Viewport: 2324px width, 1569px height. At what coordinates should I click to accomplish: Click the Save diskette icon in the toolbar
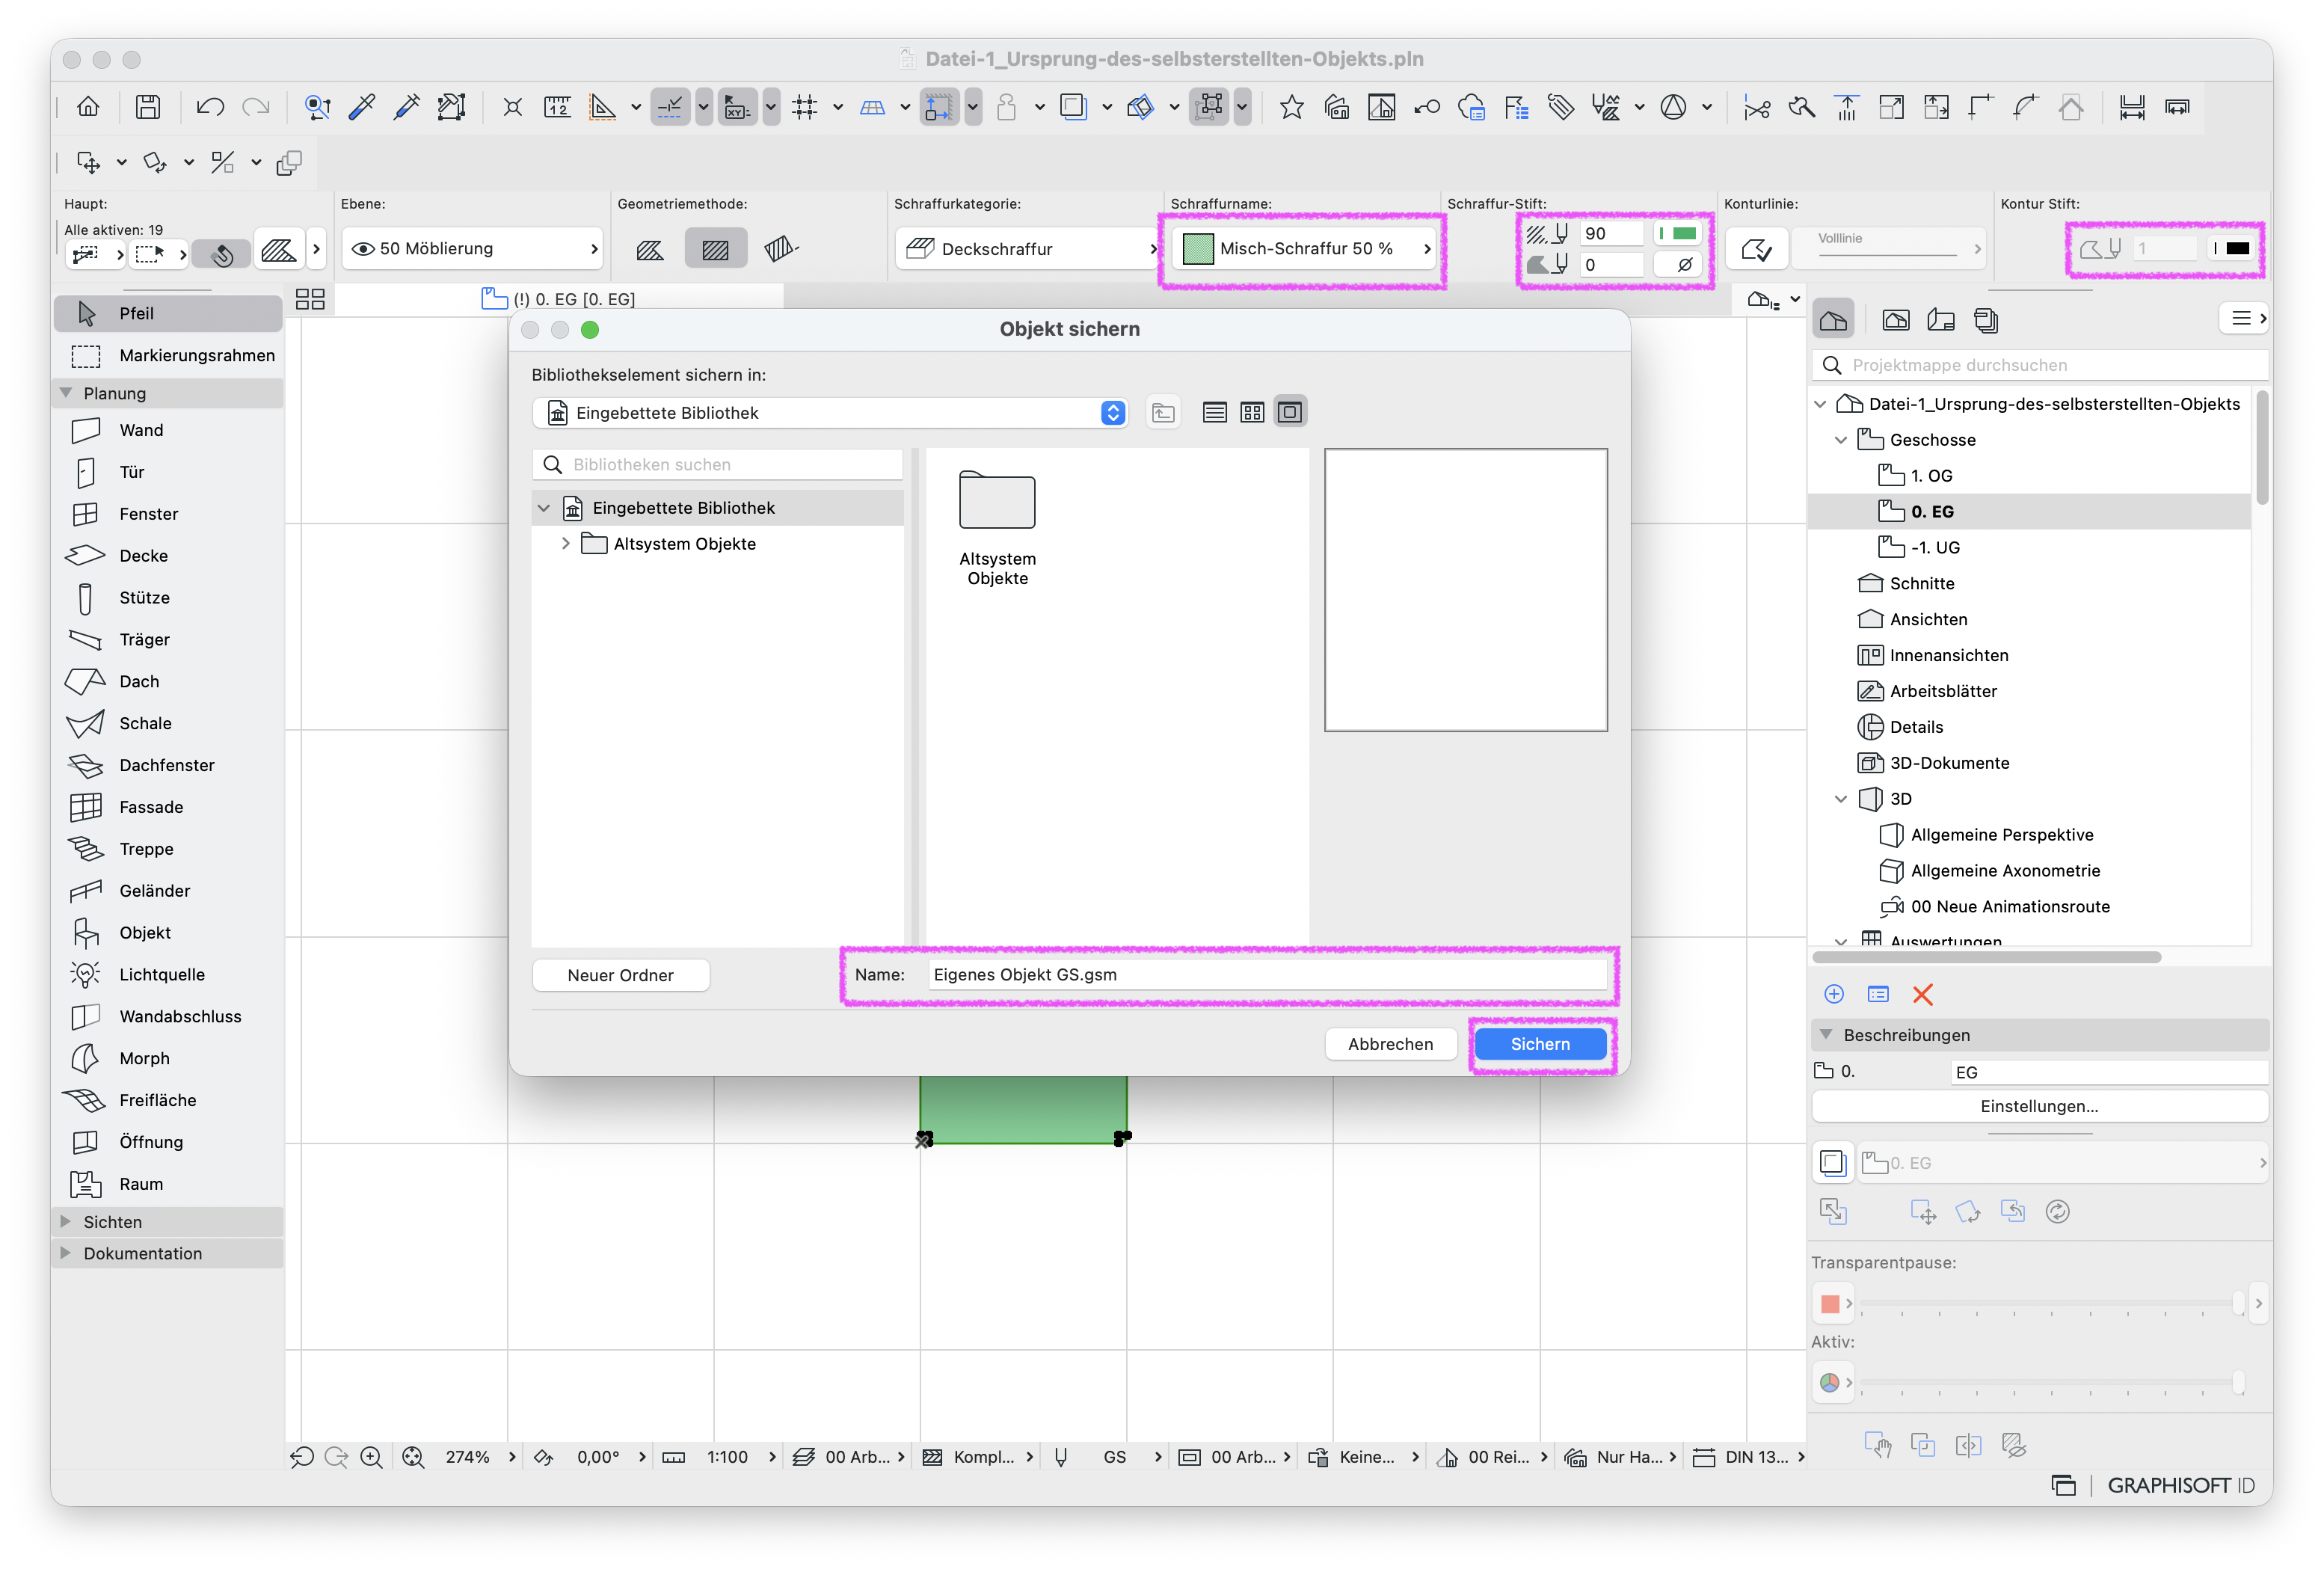[148, 107]
